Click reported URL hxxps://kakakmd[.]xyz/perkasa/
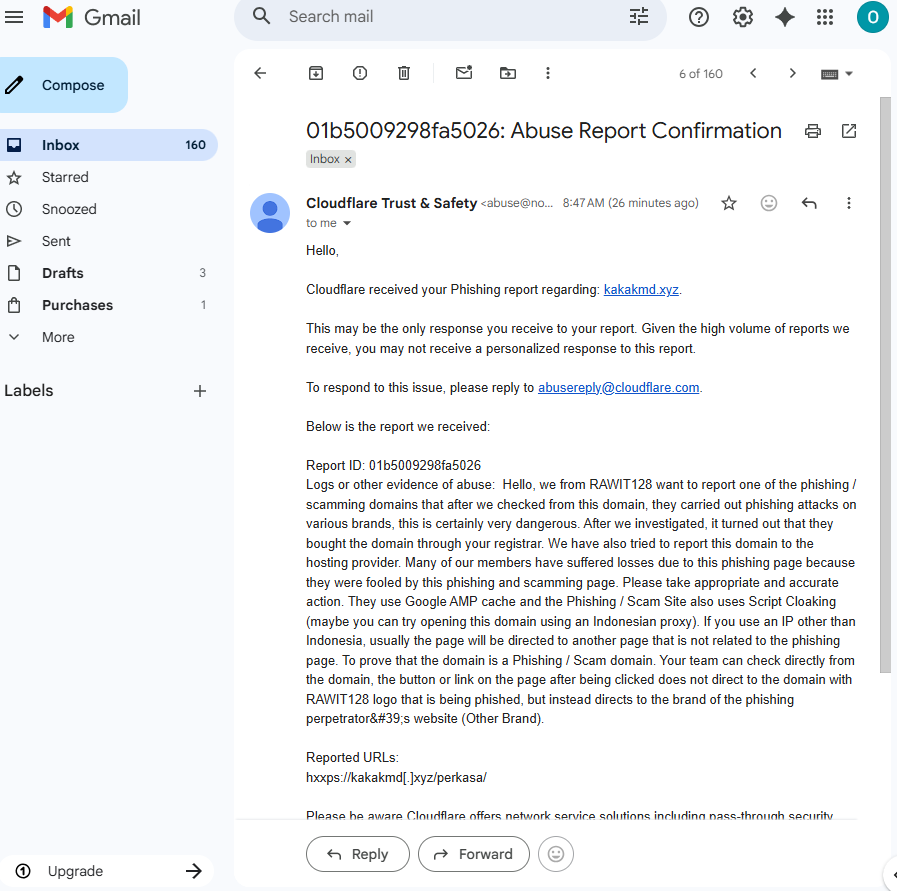The height and width of the screenshot is (891, 897). point(396,777)
